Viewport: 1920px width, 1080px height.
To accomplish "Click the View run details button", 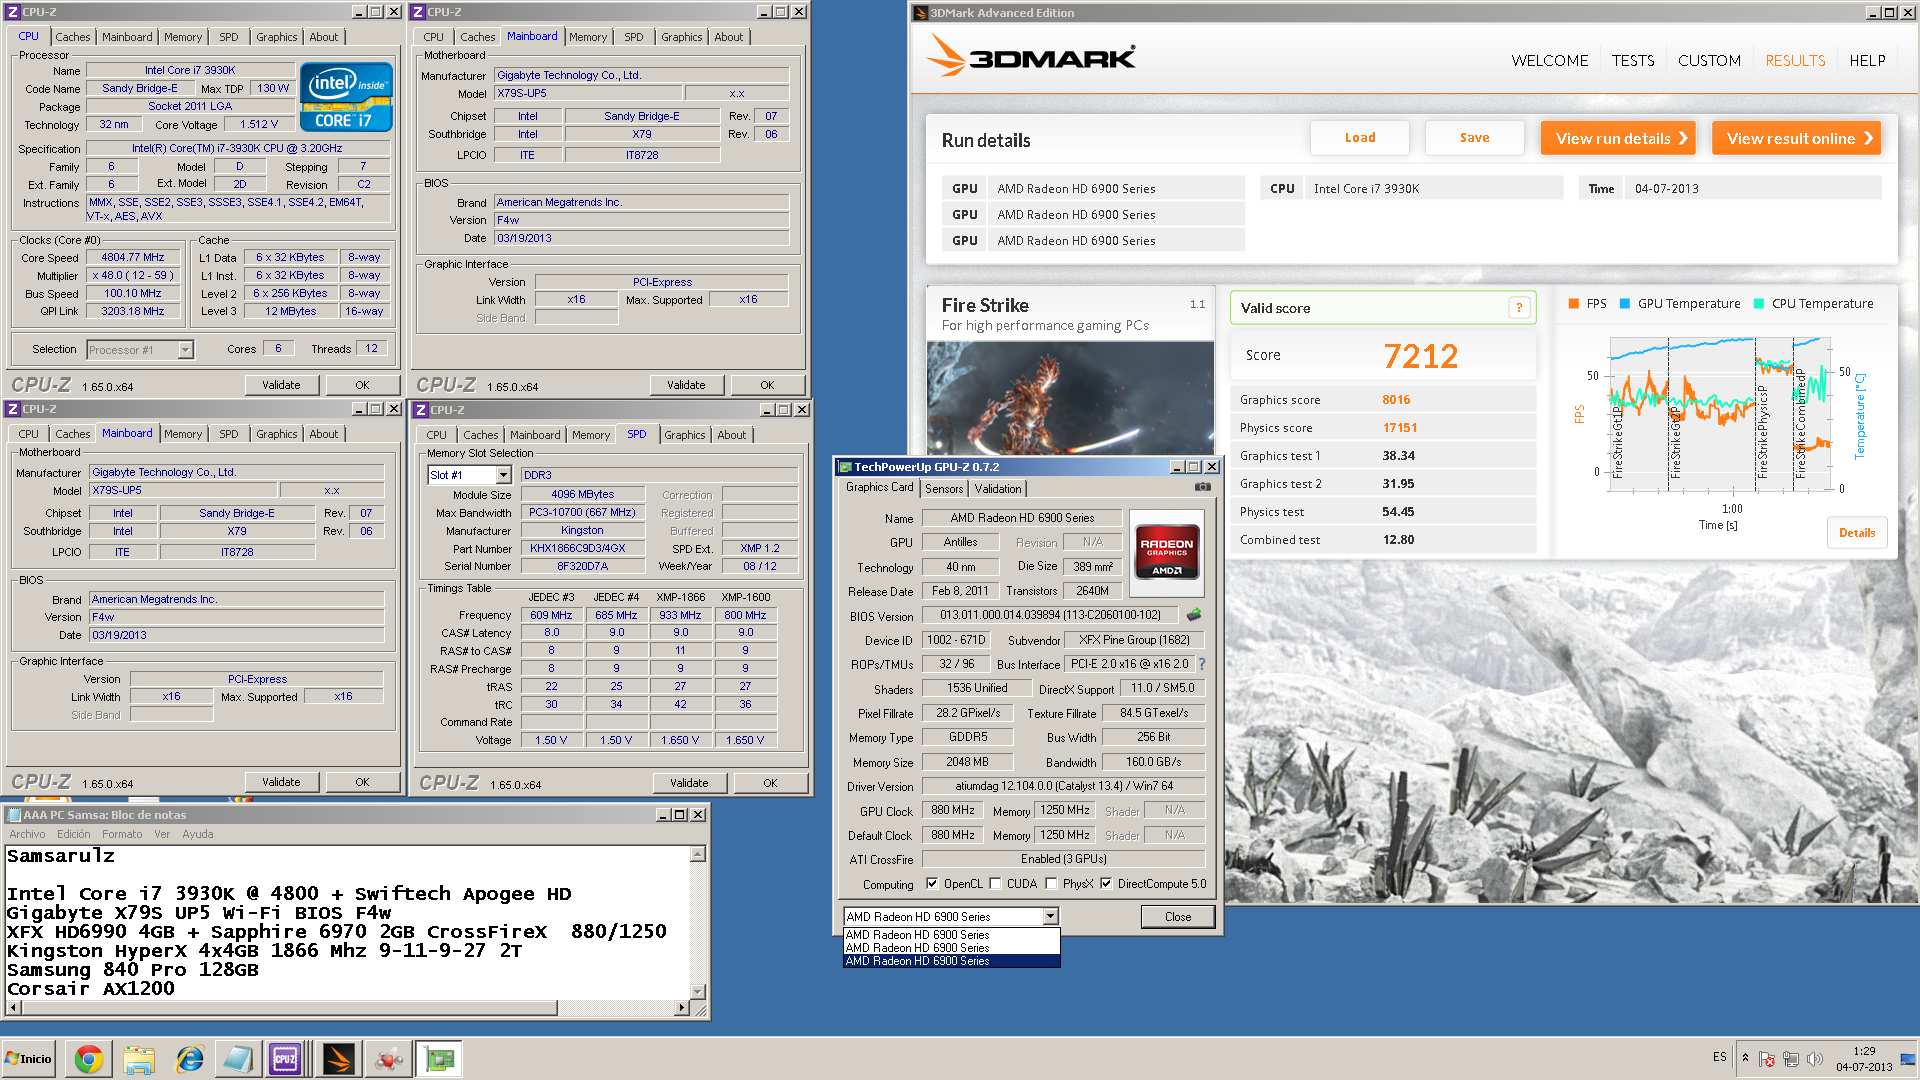I will point(1620,139).
